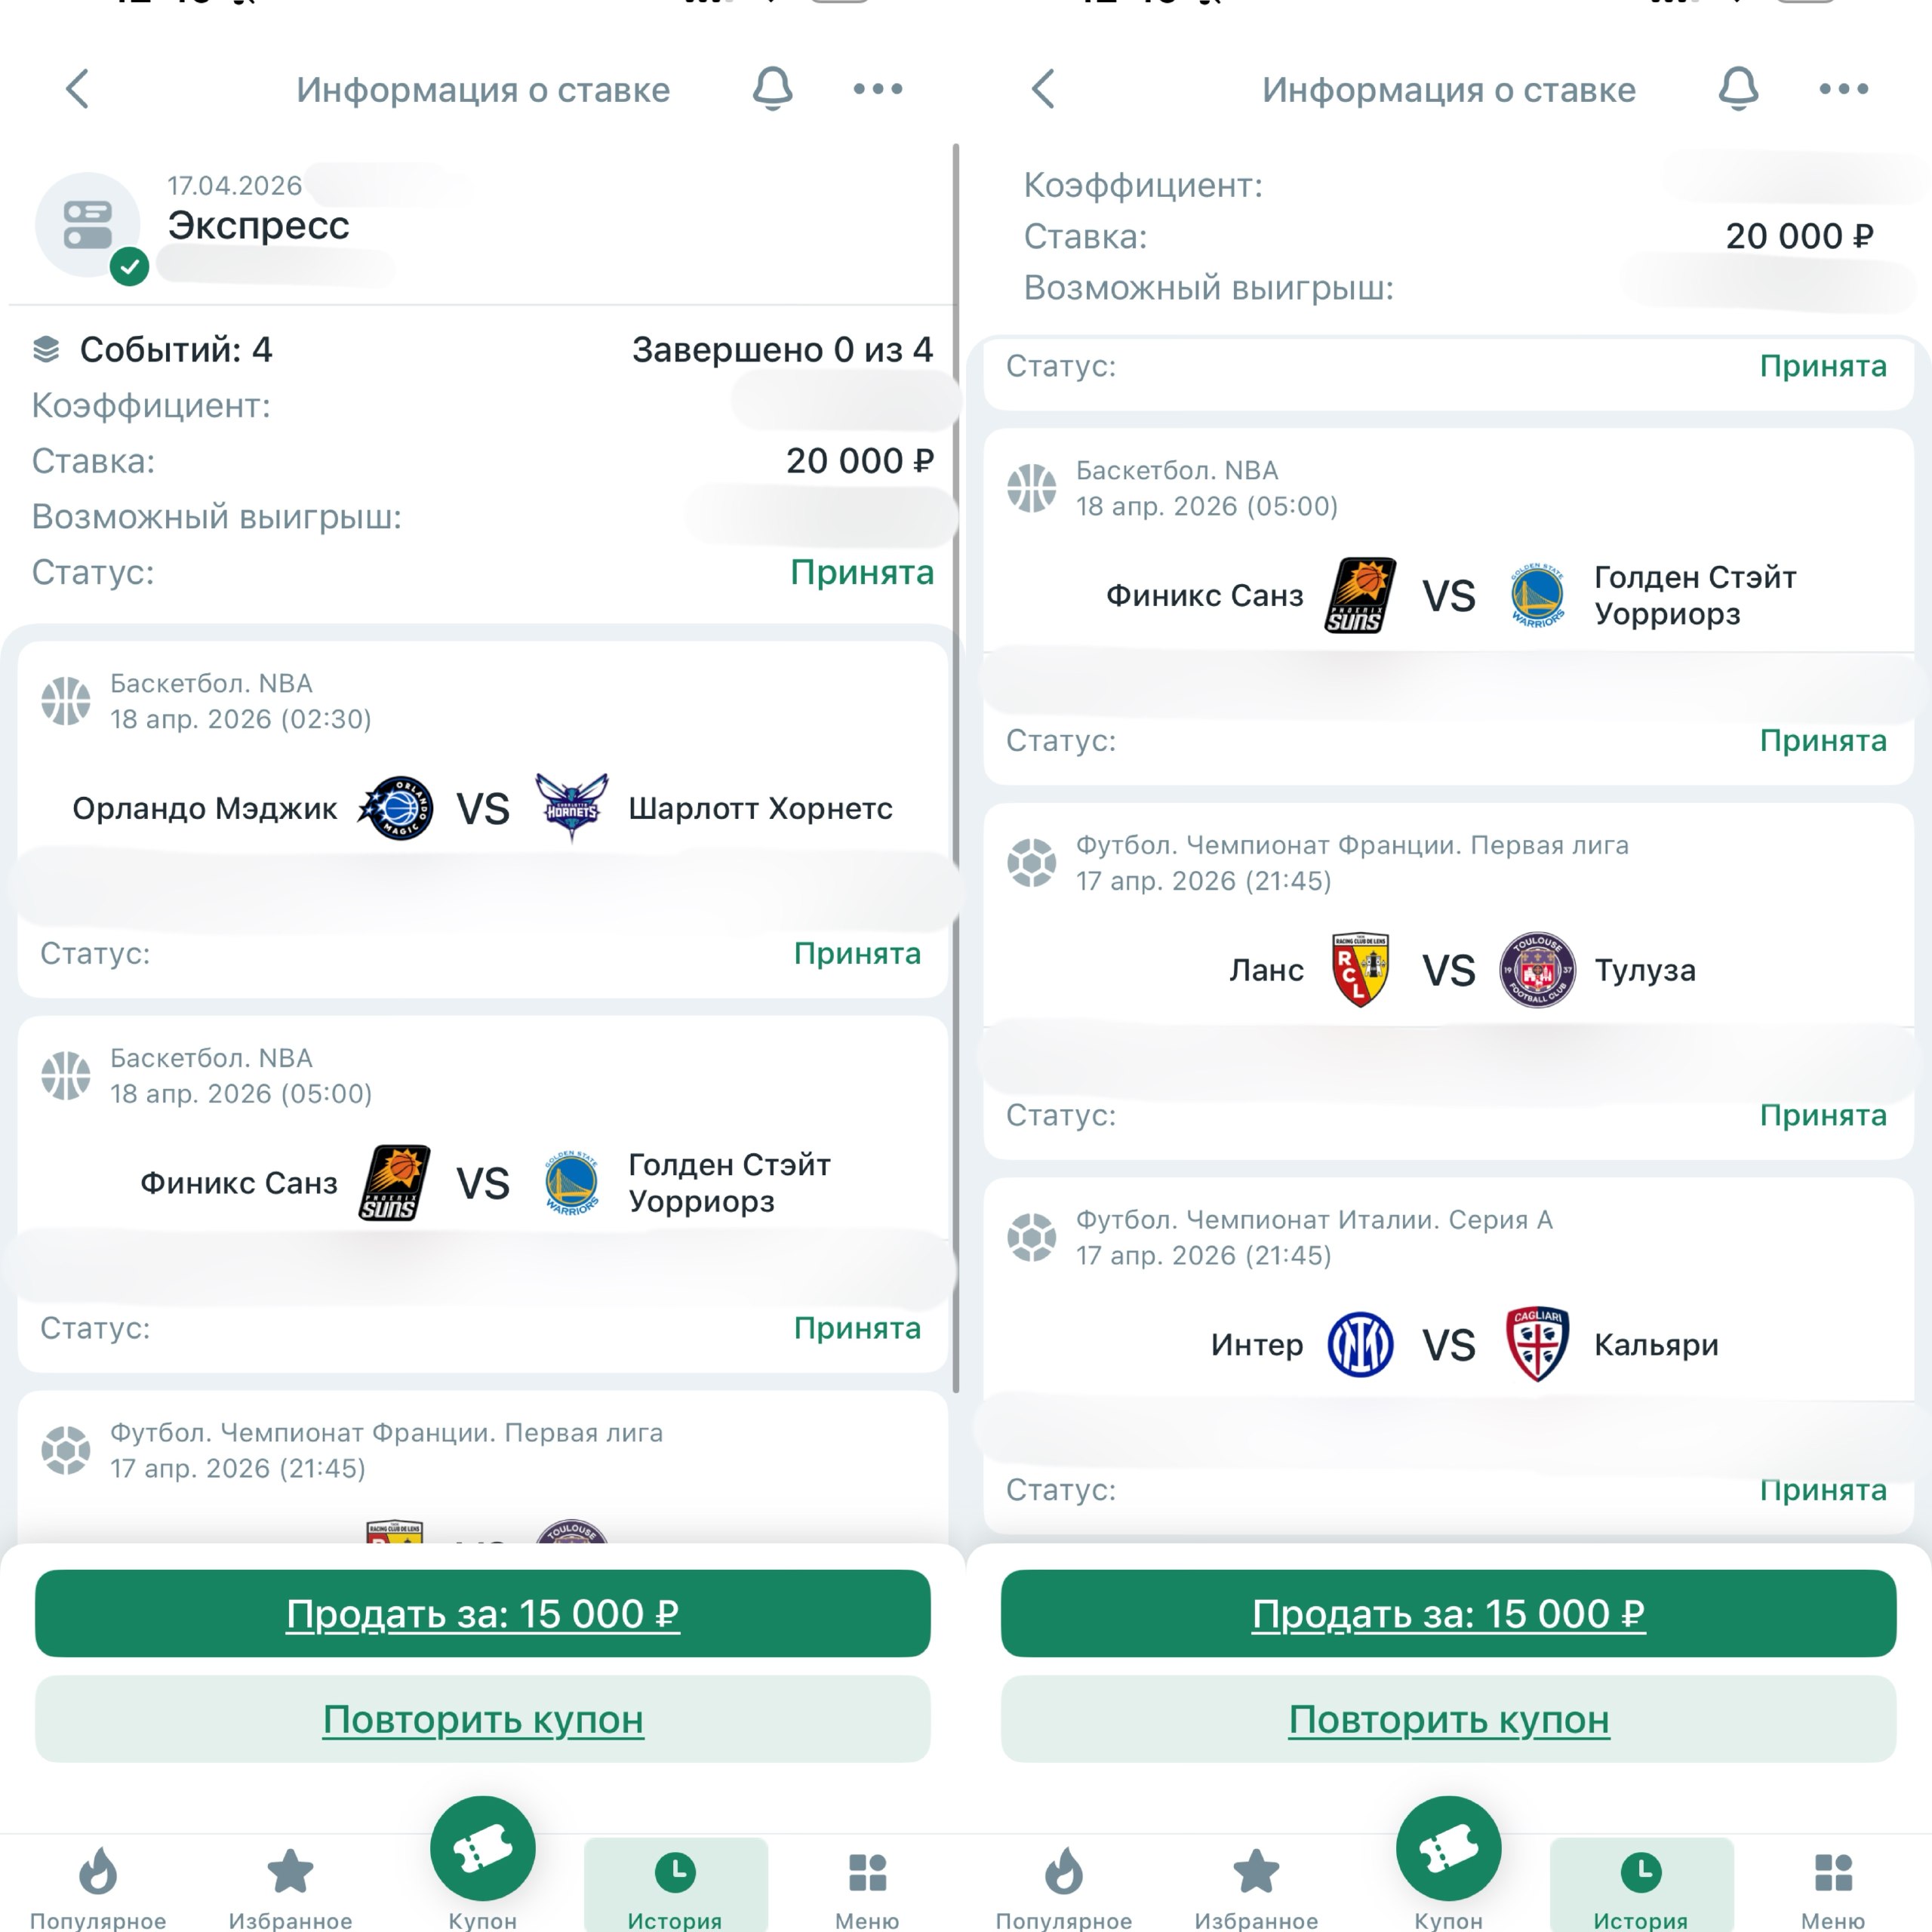This screenshot has width=1932, height=1932.
Task: Click the Inter Milan team logo
Action: [x=1360, y=1344]
